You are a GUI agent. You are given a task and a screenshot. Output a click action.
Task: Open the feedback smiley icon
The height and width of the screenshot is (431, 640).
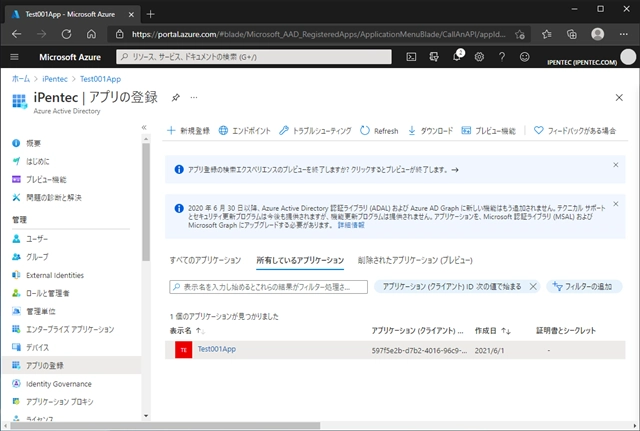point(524,57)
